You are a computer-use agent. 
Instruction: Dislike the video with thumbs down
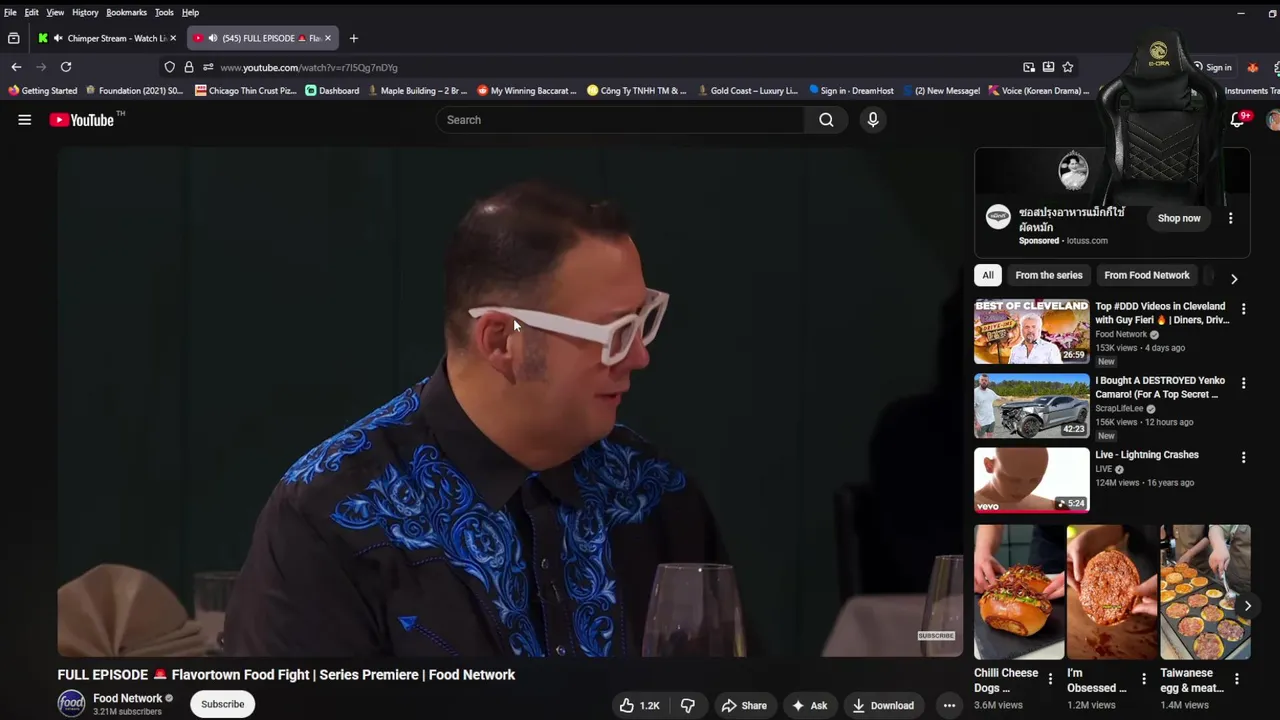pos(688,706)
